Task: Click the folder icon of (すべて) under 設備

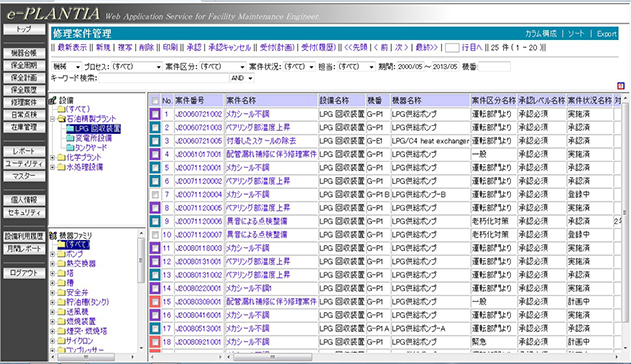Action: tap(61, 109)
